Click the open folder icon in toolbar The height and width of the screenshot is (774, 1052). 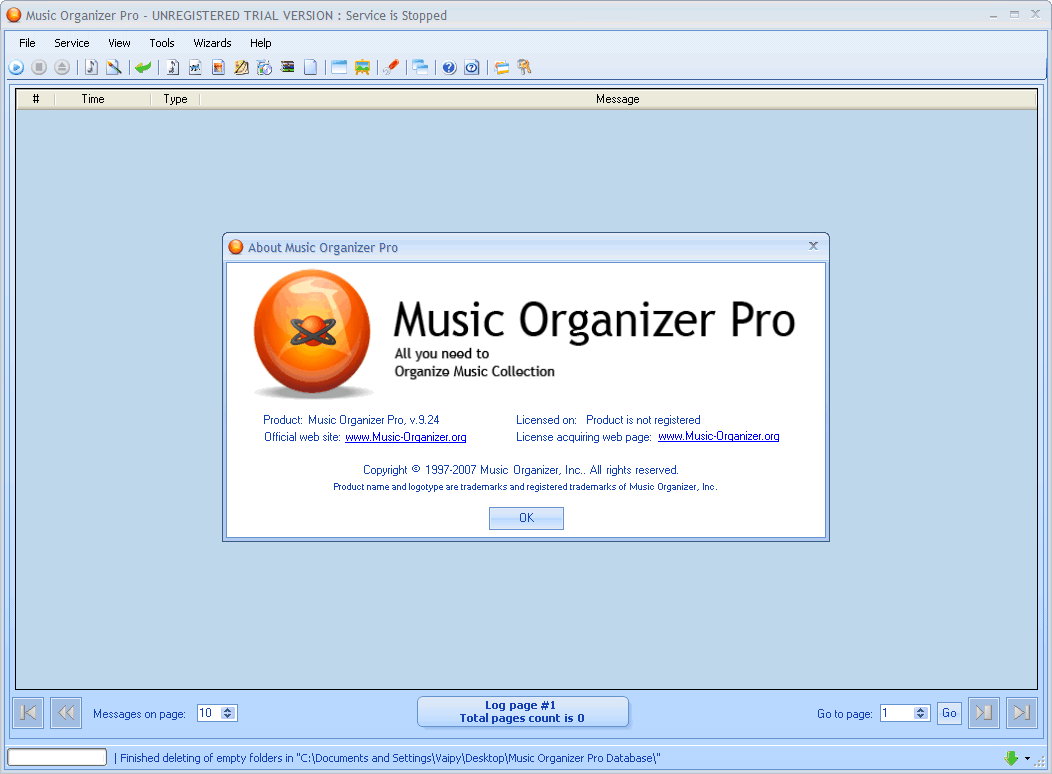coord(501,67)
